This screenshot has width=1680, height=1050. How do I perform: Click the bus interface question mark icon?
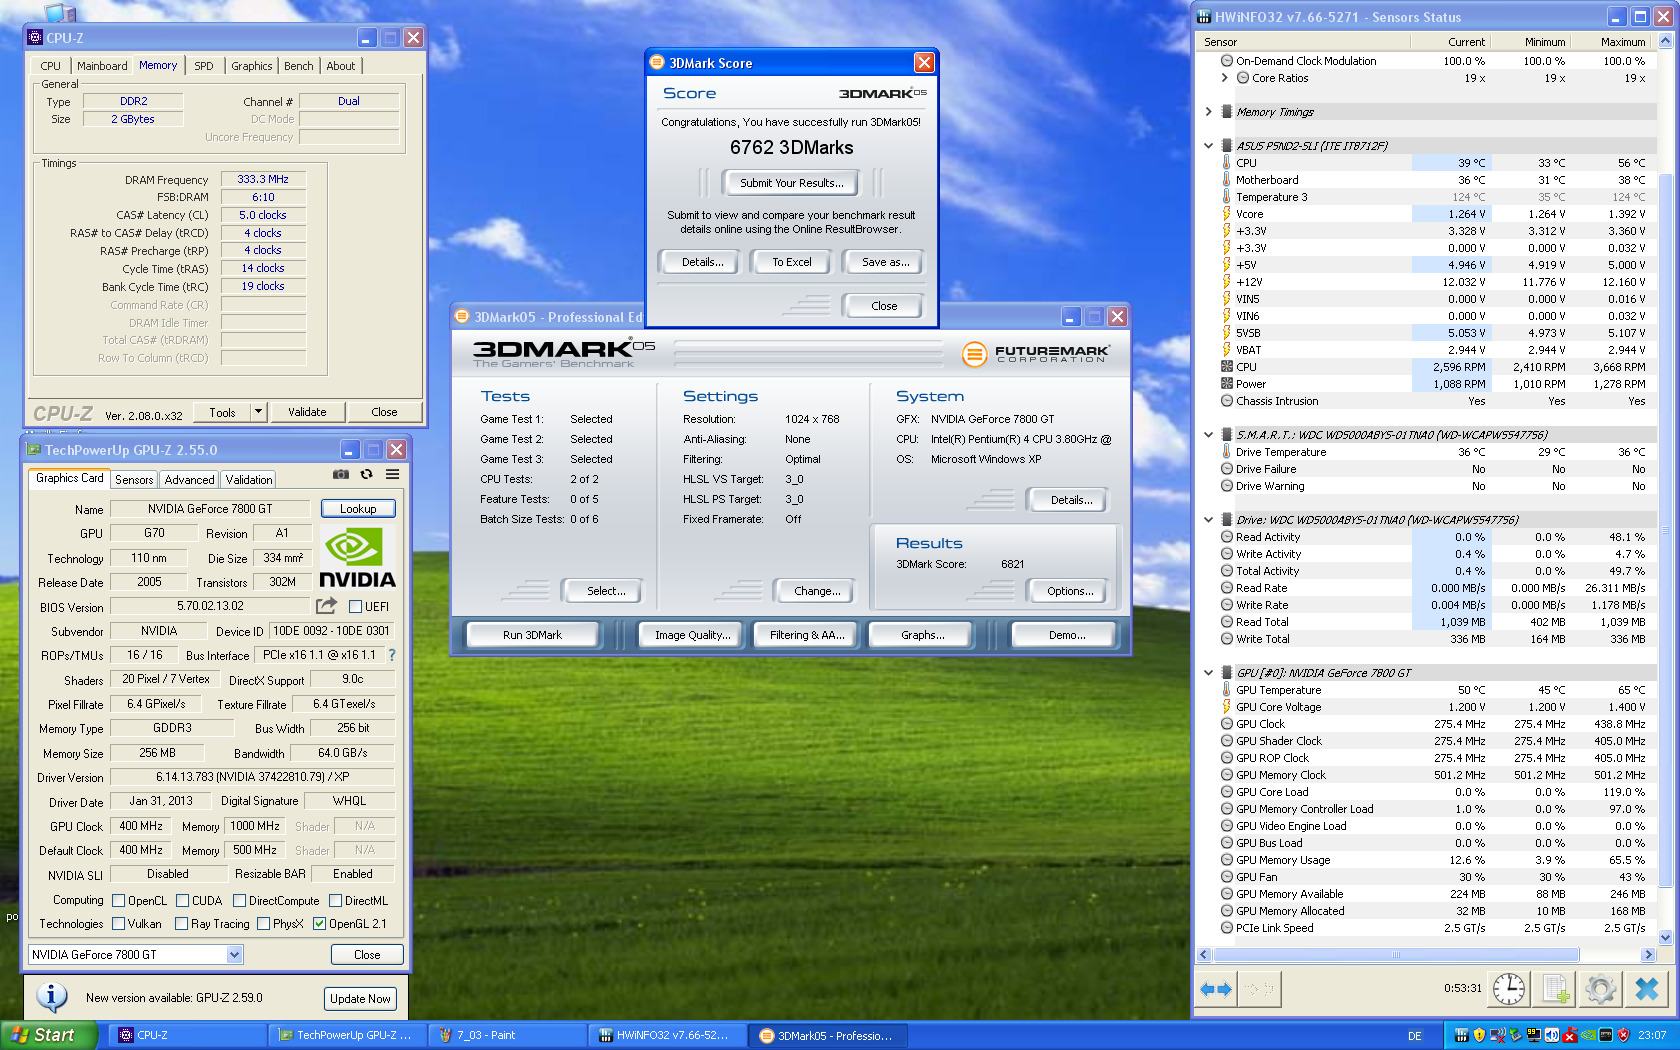pyautogui.click(x=391, y=656)
